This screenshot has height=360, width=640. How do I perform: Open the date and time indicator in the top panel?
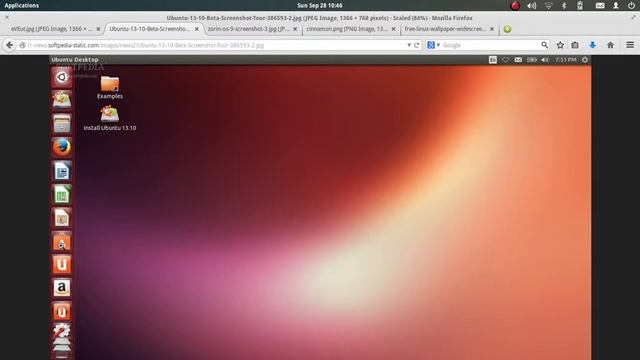click(x=320, y=5)
